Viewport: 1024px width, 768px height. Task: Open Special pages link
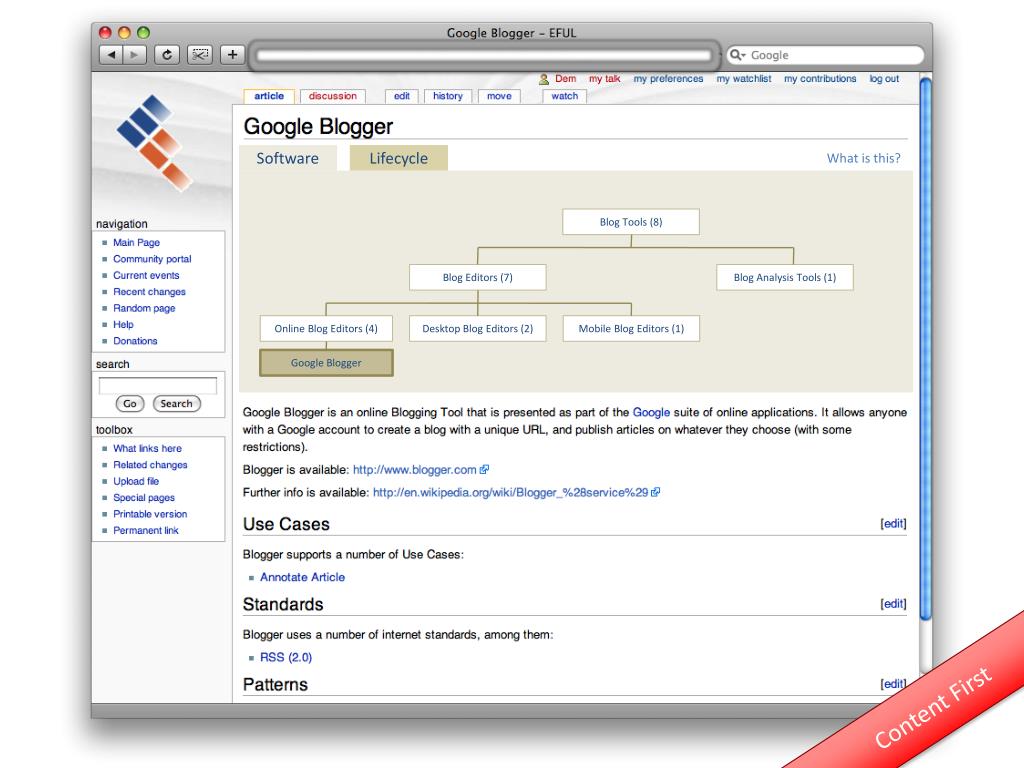[144, 497]
